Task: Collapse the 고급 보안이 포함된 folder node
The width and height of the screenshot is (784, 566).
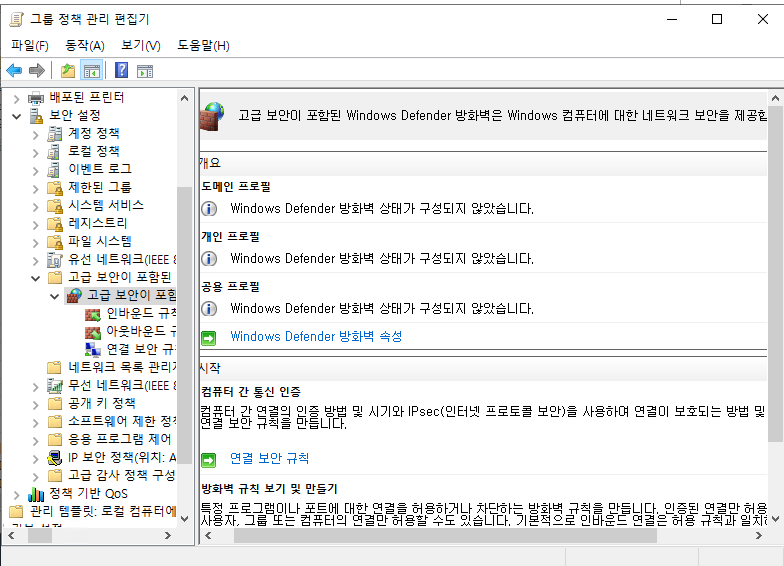Action: coord(36,278)
